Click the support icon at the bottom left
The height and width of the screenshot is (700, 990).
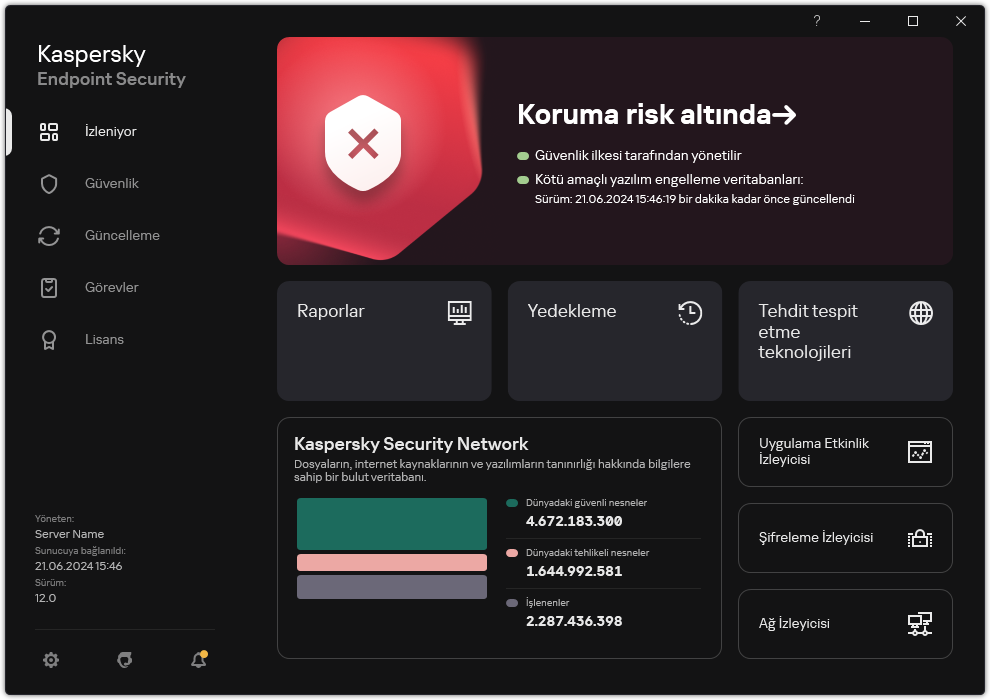pos(124,660)
